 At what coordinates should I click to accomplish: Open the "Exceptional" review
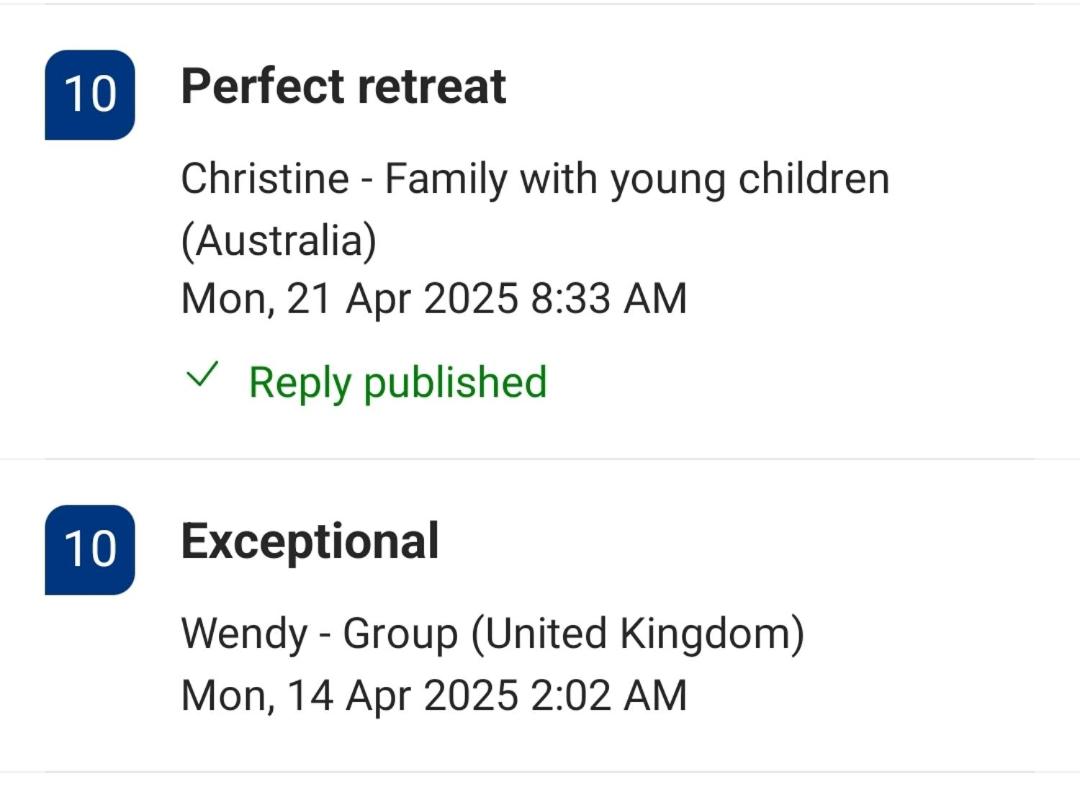(309, 542)
